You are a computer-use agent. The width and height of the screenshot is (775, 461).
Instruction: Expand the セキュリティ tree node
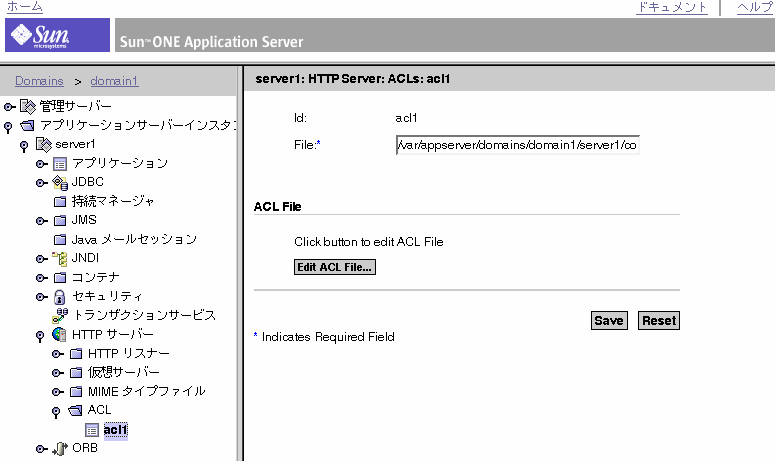42,297
